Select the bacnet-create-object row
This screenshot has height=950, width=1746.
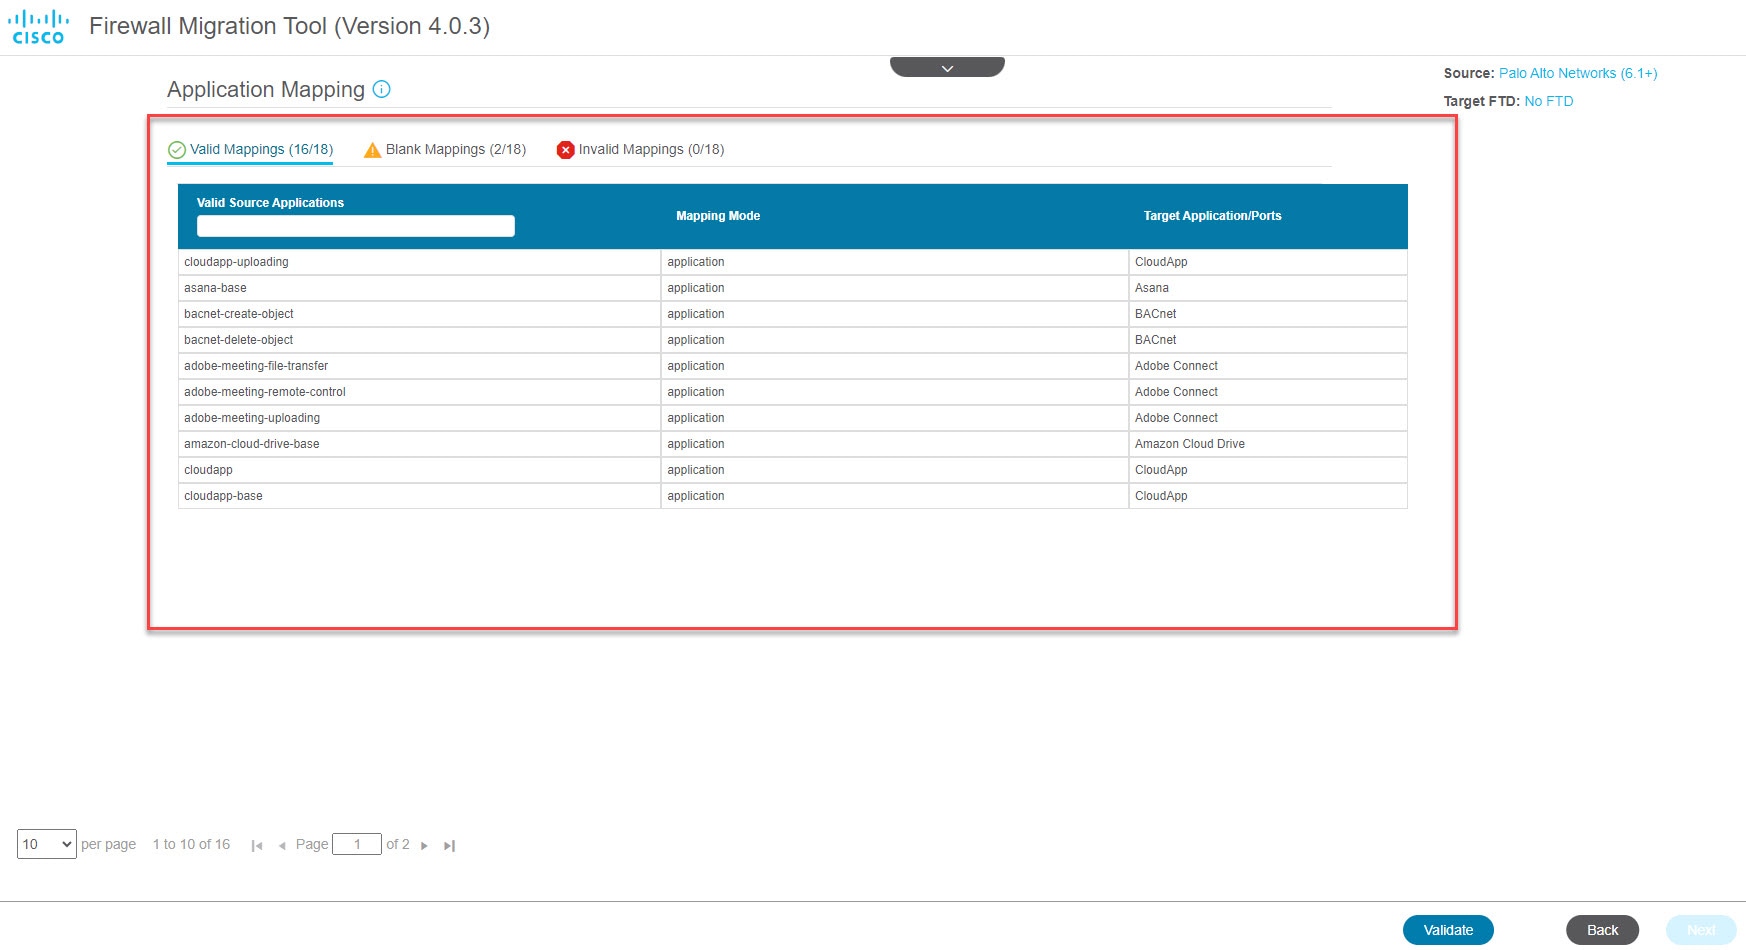pos(792,314)
